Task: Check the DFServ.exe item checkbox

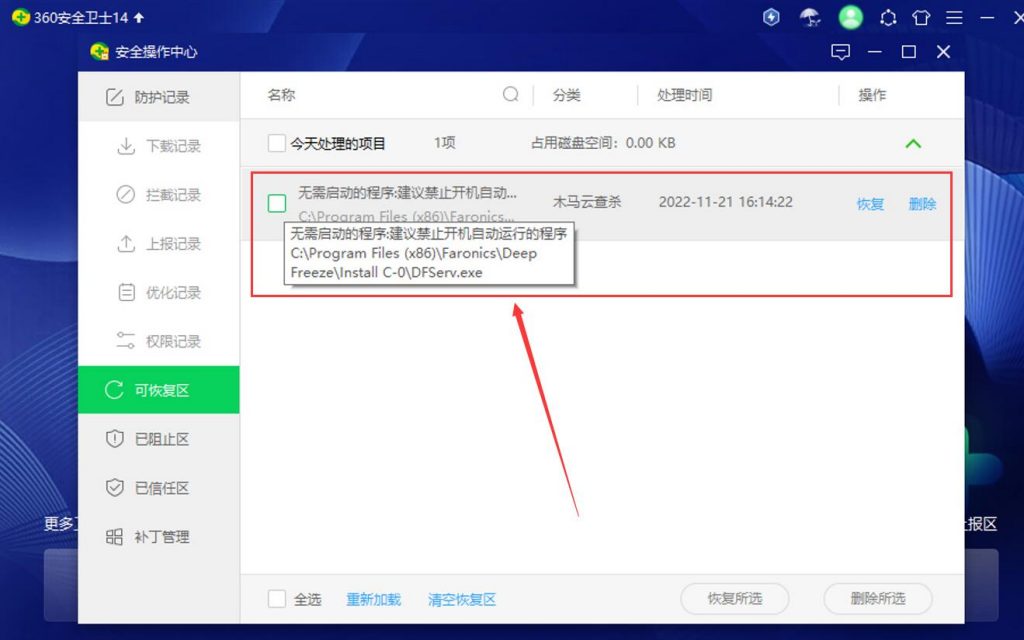Action: (277, 204)
